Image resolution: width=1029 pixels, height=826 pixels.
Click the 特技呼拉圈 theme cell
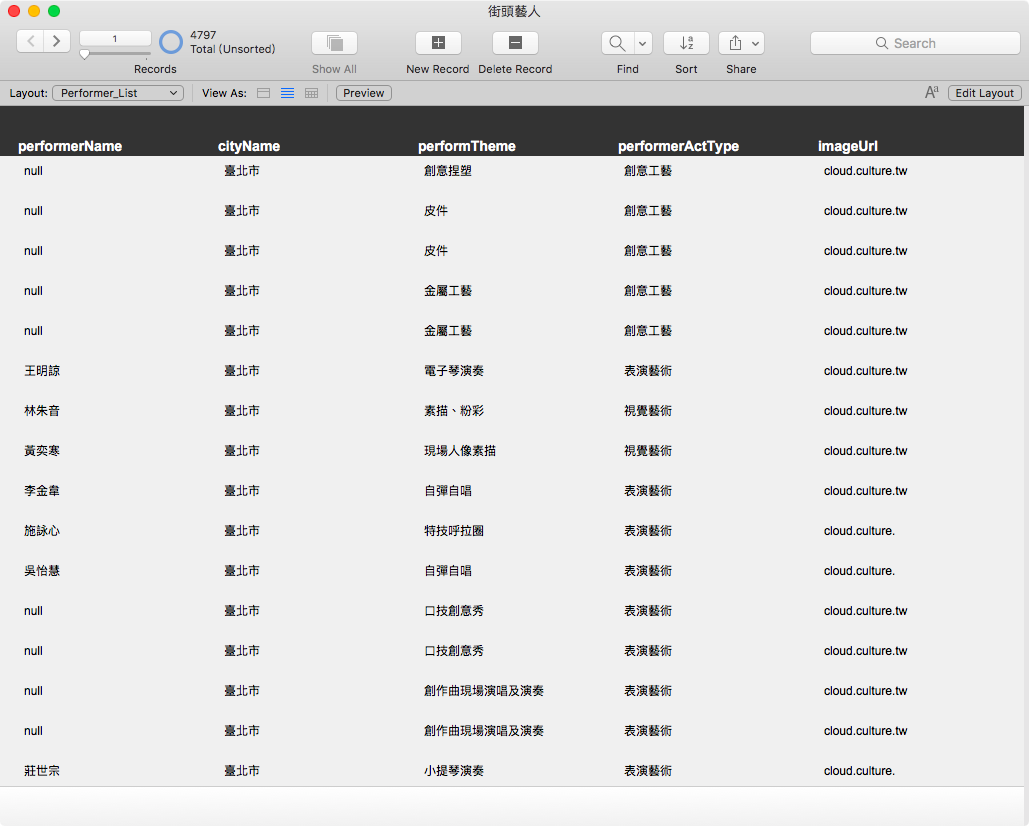(x=454, y=531)
